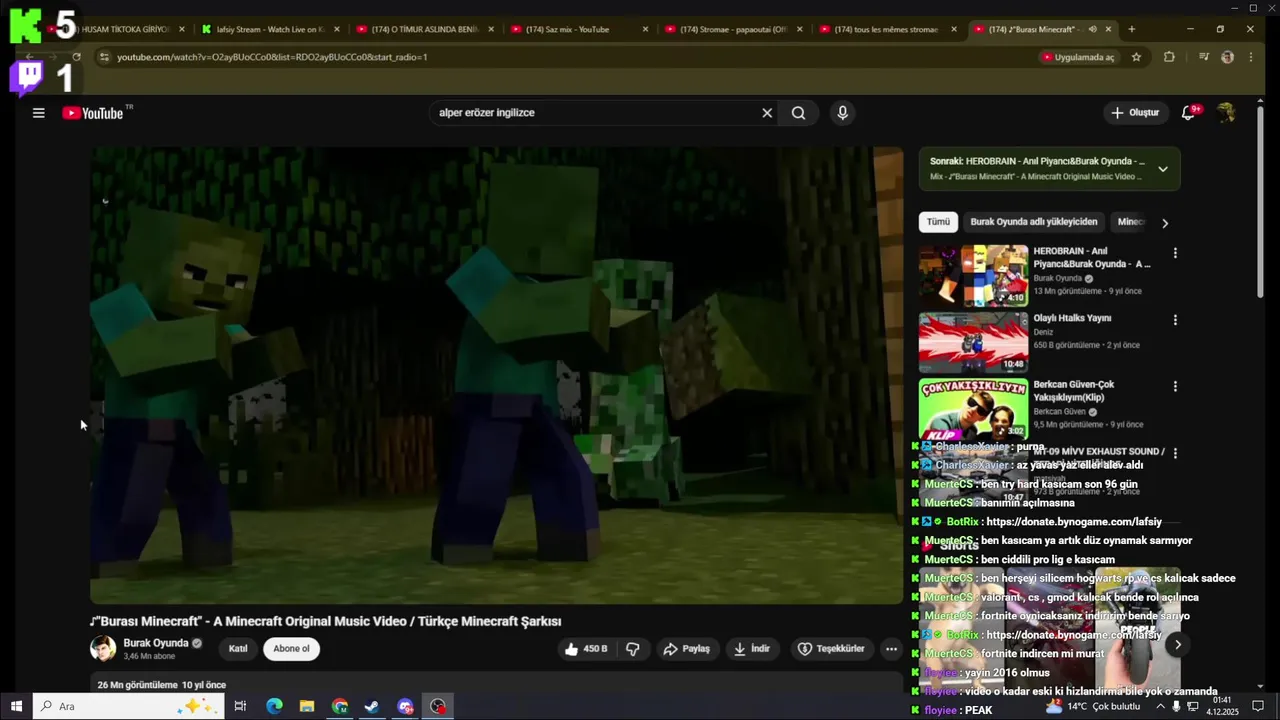Viewport: 1280px width, 720px height.
Task: Click the Windows taskbar search box
Action: [x=128, y=706]
